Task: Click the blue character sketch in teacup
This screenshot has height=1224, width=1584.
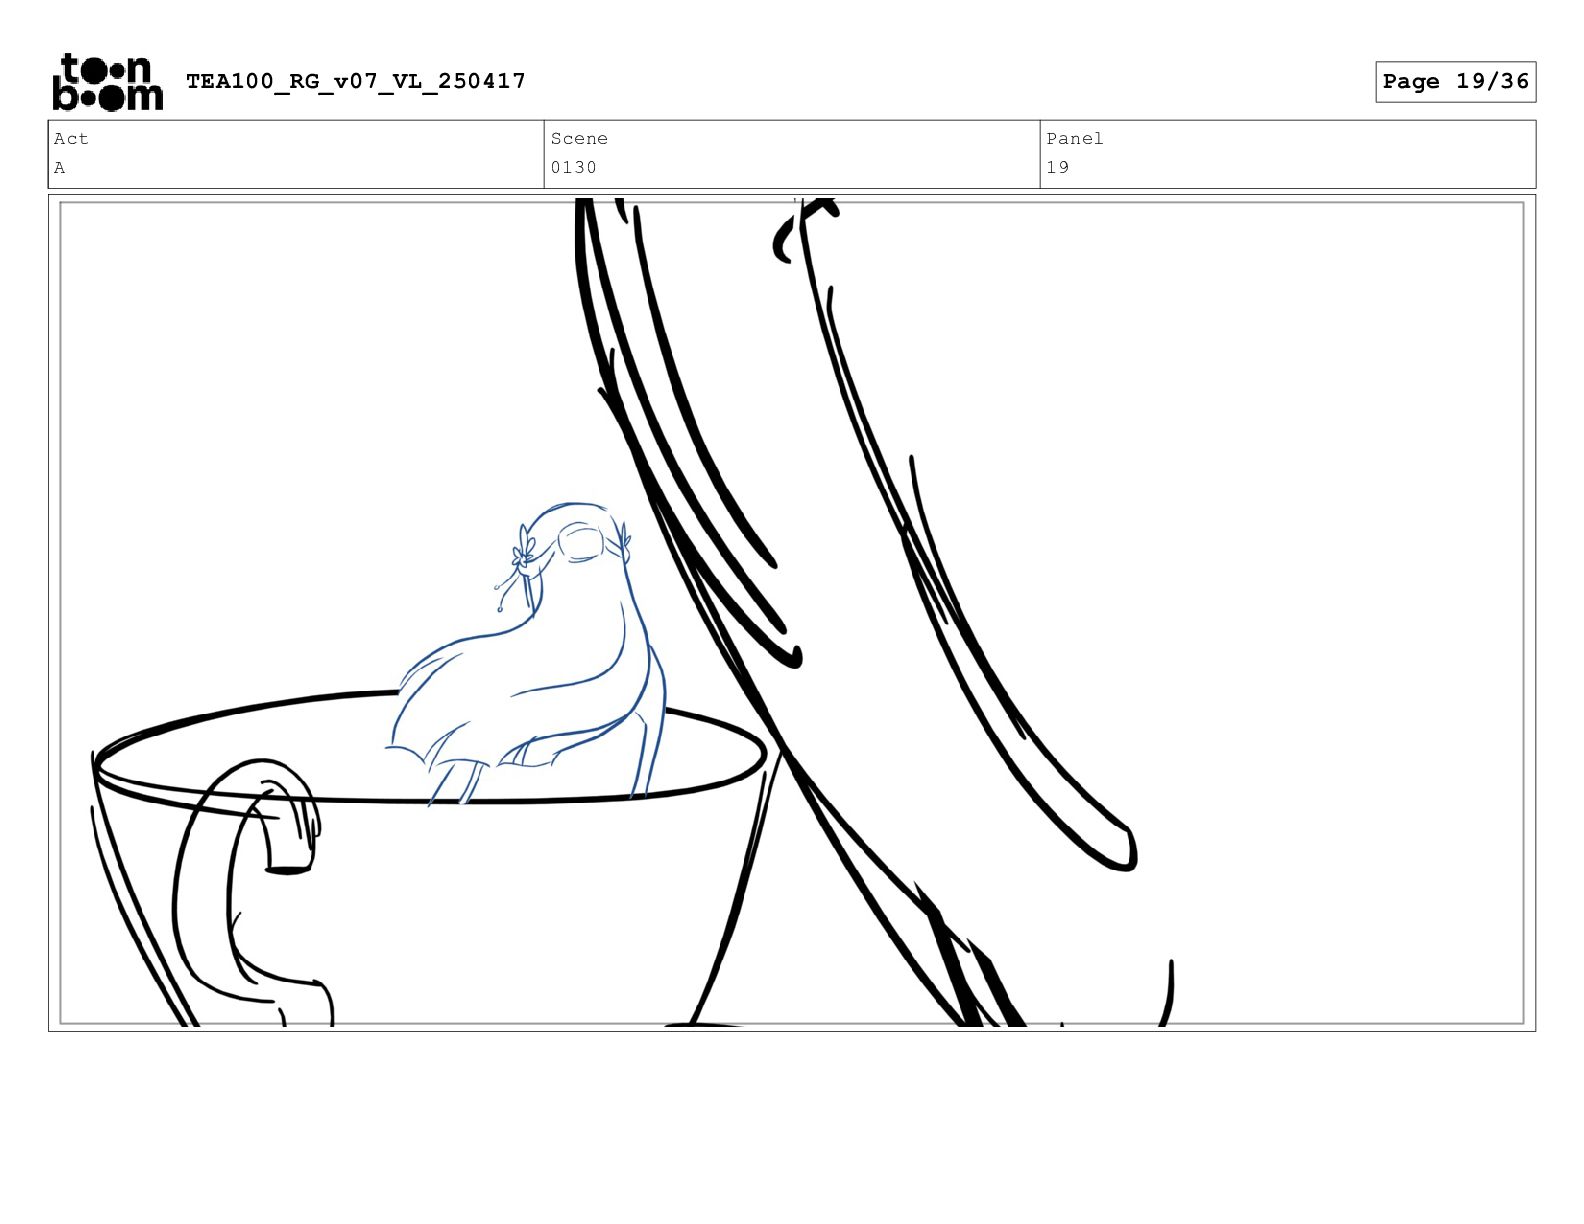Action: tap(527, 654)
